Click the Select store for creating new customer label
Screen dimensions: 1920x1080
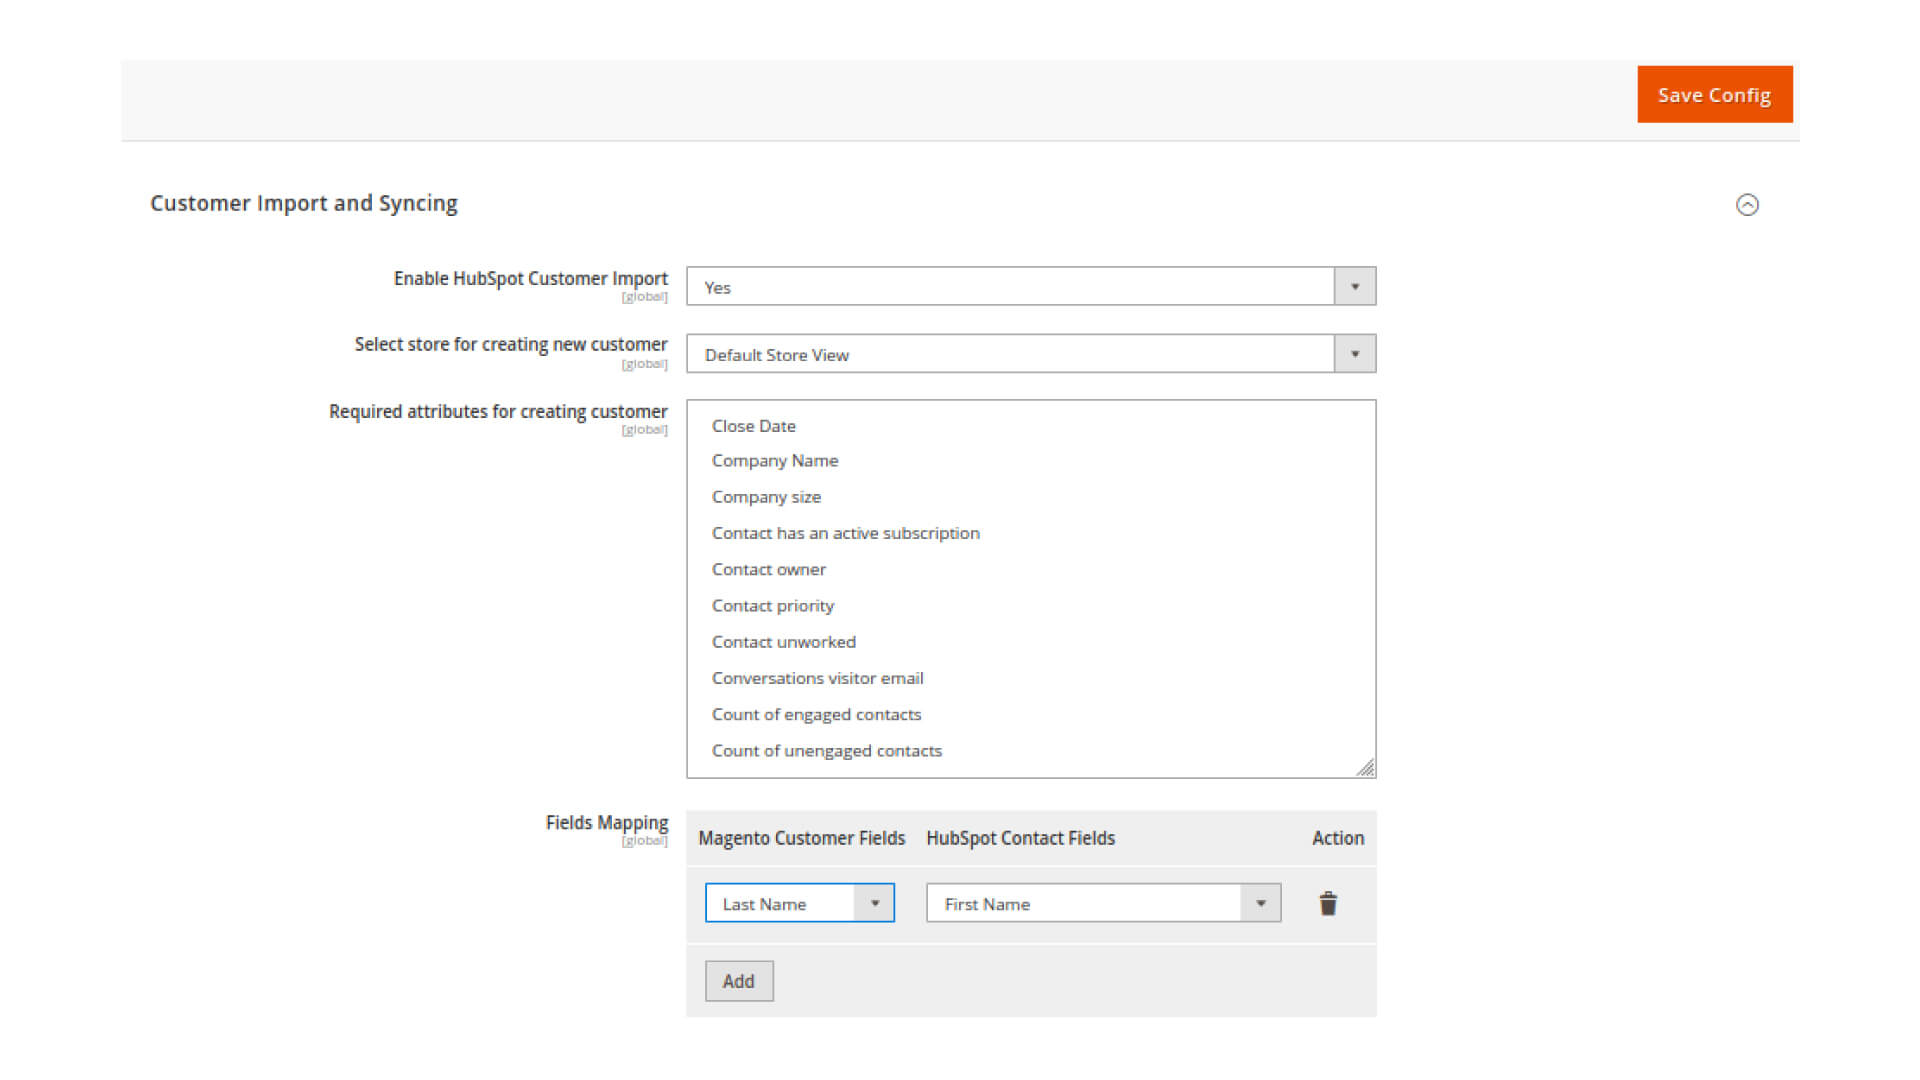511,344
